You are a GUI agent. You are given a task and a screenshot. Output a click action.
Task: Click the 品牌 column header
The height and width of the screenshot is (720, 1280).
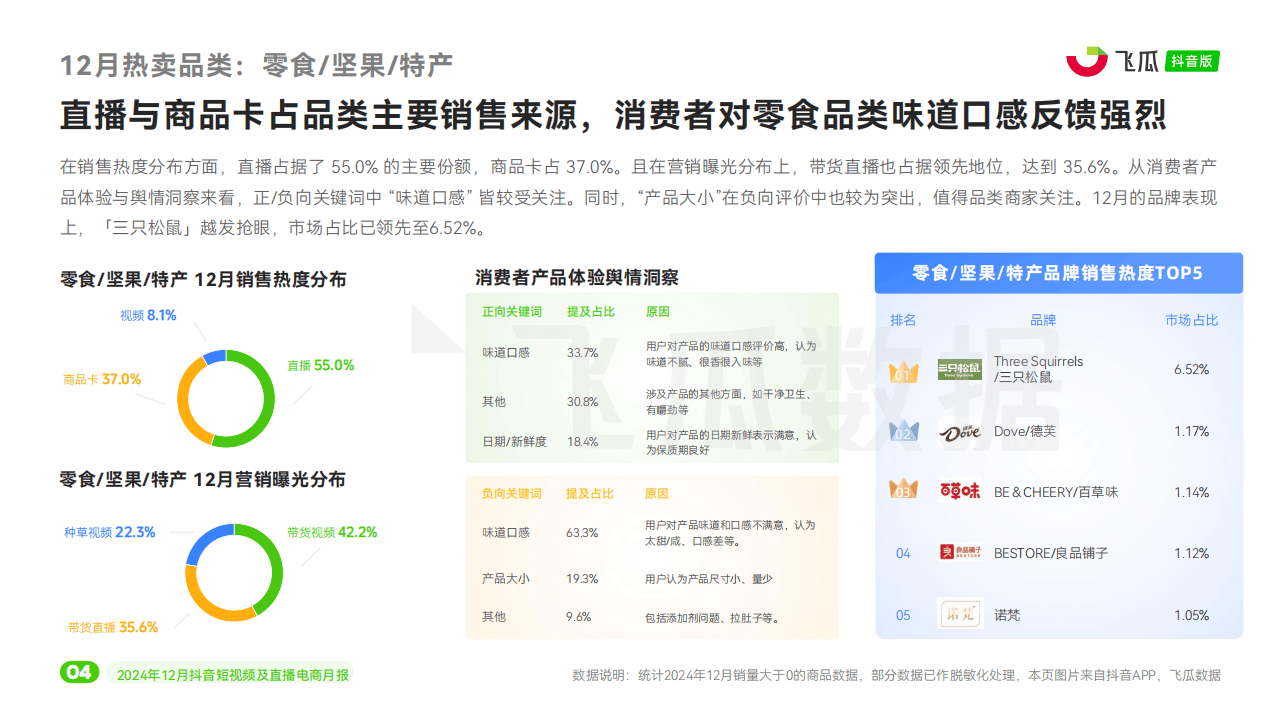[x=1043, y=321]
